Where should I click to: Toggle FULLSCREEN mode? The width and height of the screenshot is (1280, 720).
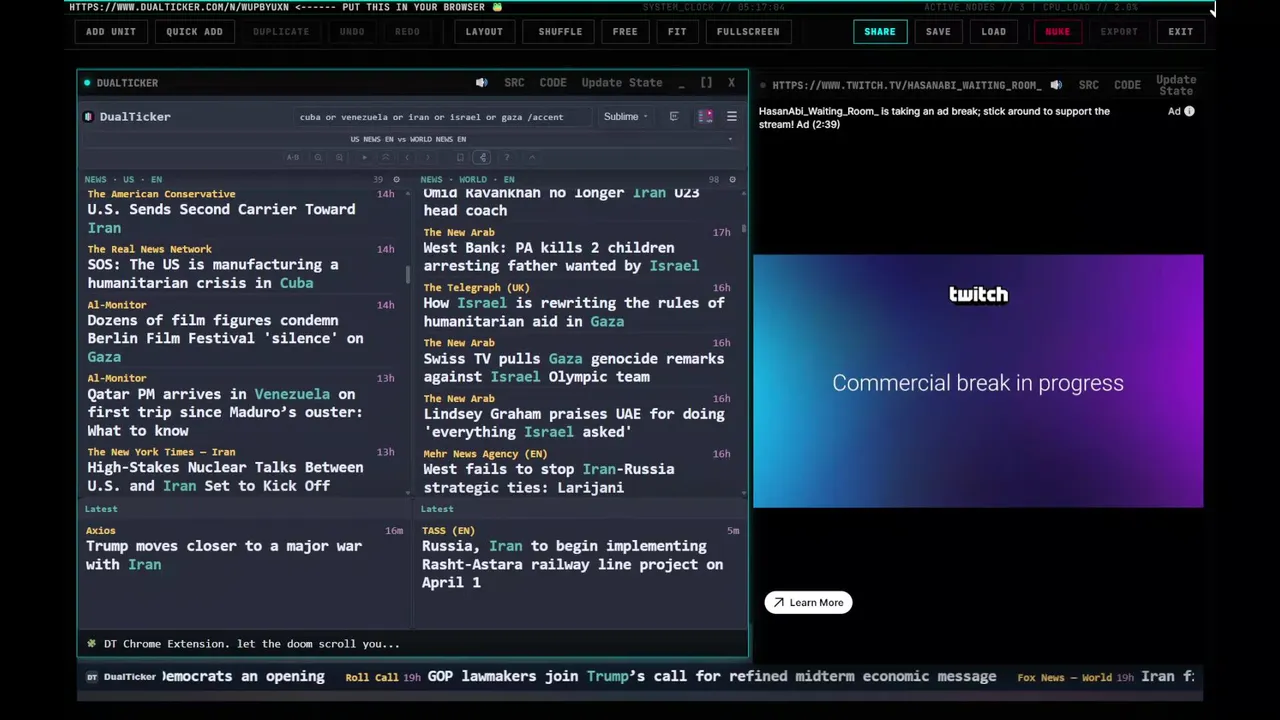pyautogui.click(x=748, y=31)
